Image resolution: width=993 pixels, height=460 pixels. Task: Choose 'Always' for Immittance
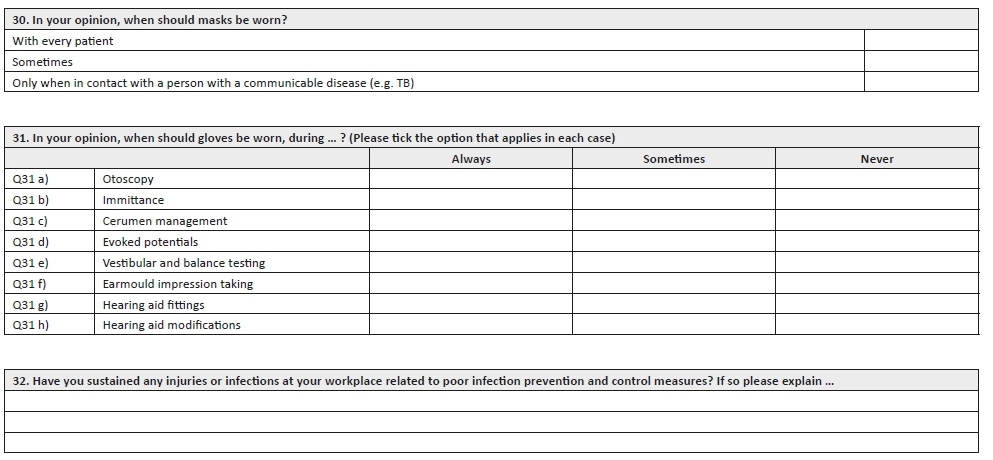[x=471, y=200]
